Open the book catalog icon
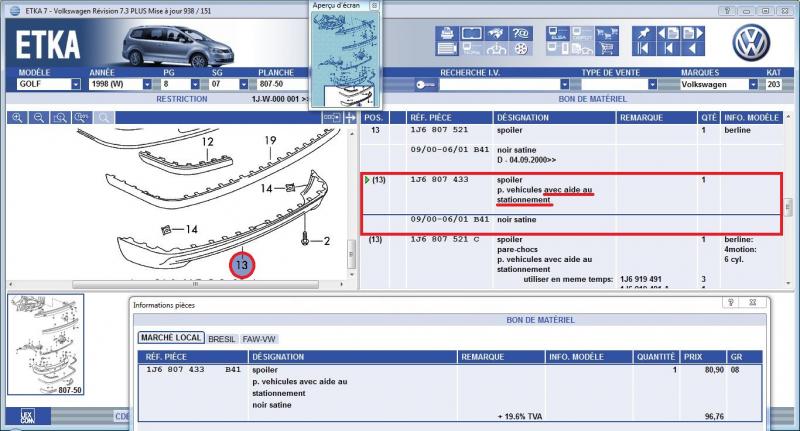The height and width of the screenshot is (431, 800). pyautogui.click(x=471, y=33)
